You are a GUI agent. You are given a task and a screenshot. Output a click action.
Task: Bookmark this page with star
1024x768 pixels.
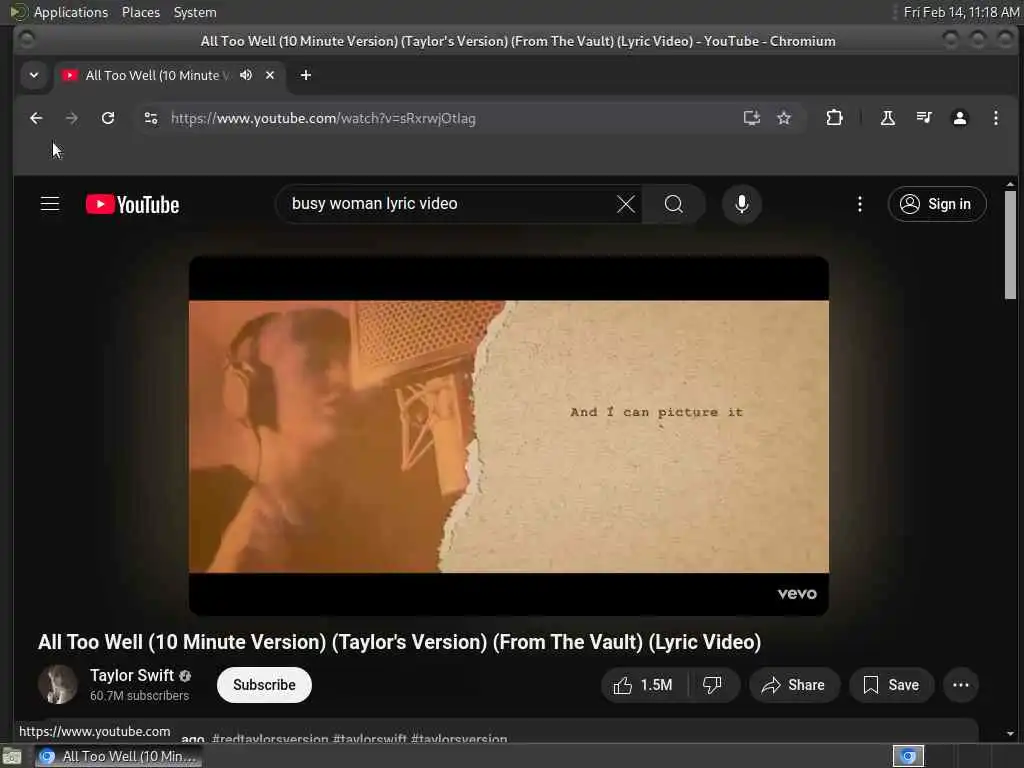point(784,118)
